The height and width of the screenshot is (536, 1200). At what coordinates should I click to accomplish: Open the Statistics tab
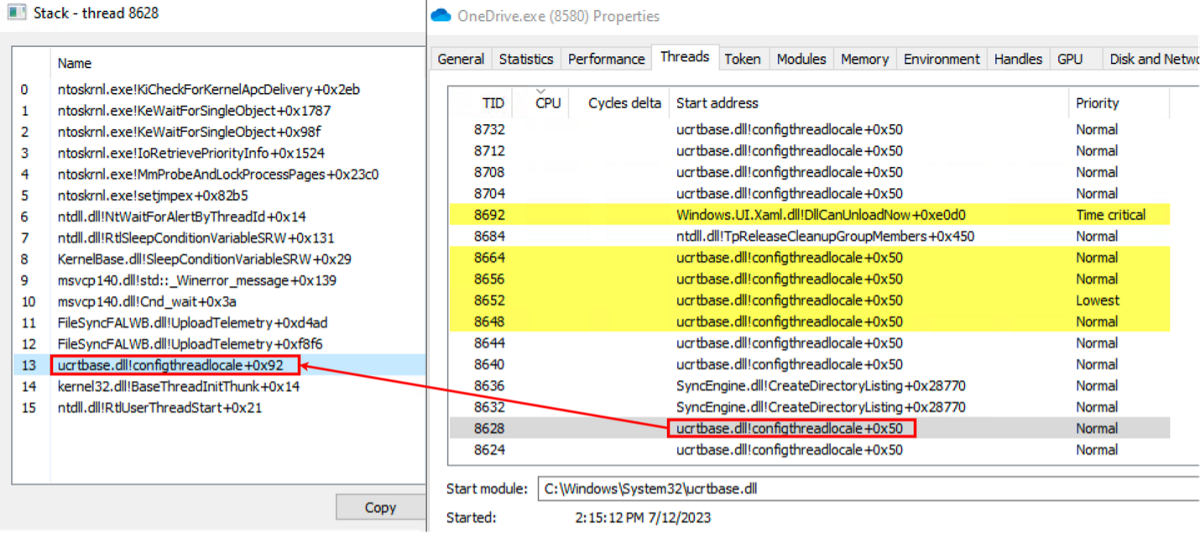coord(525,59)
